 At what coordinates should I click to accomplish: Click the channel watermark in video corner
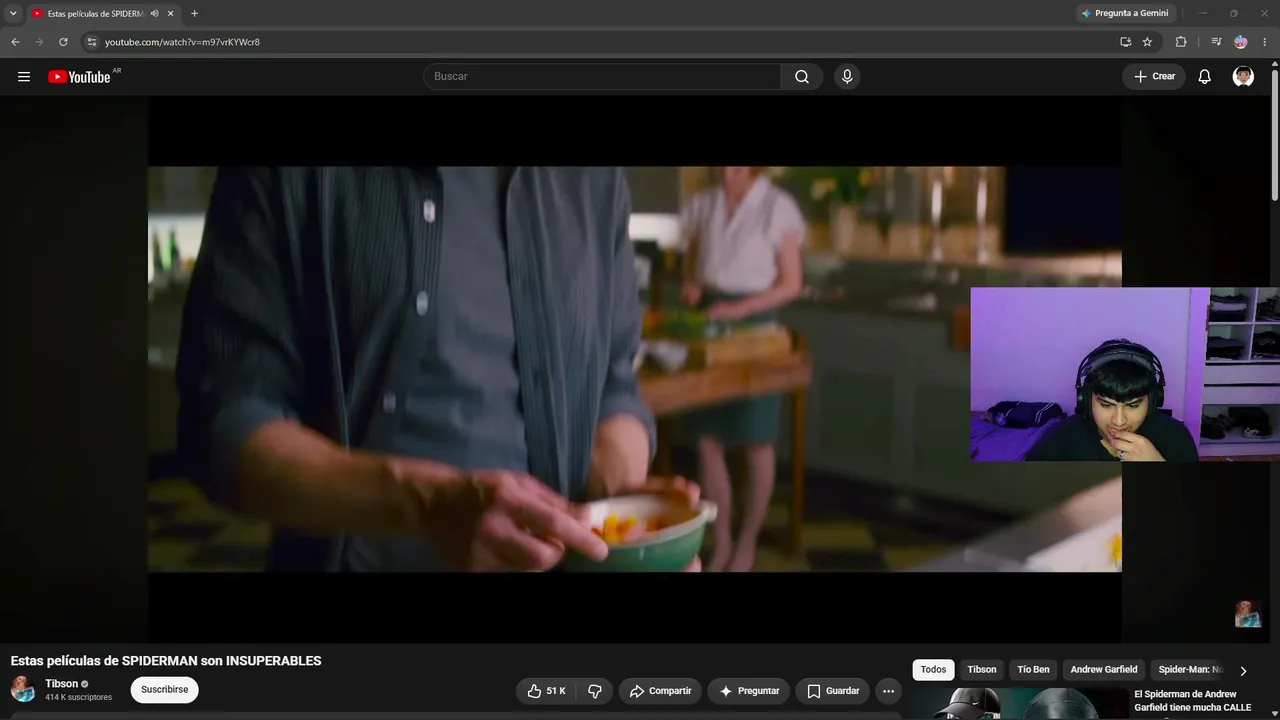point(1248,614)
